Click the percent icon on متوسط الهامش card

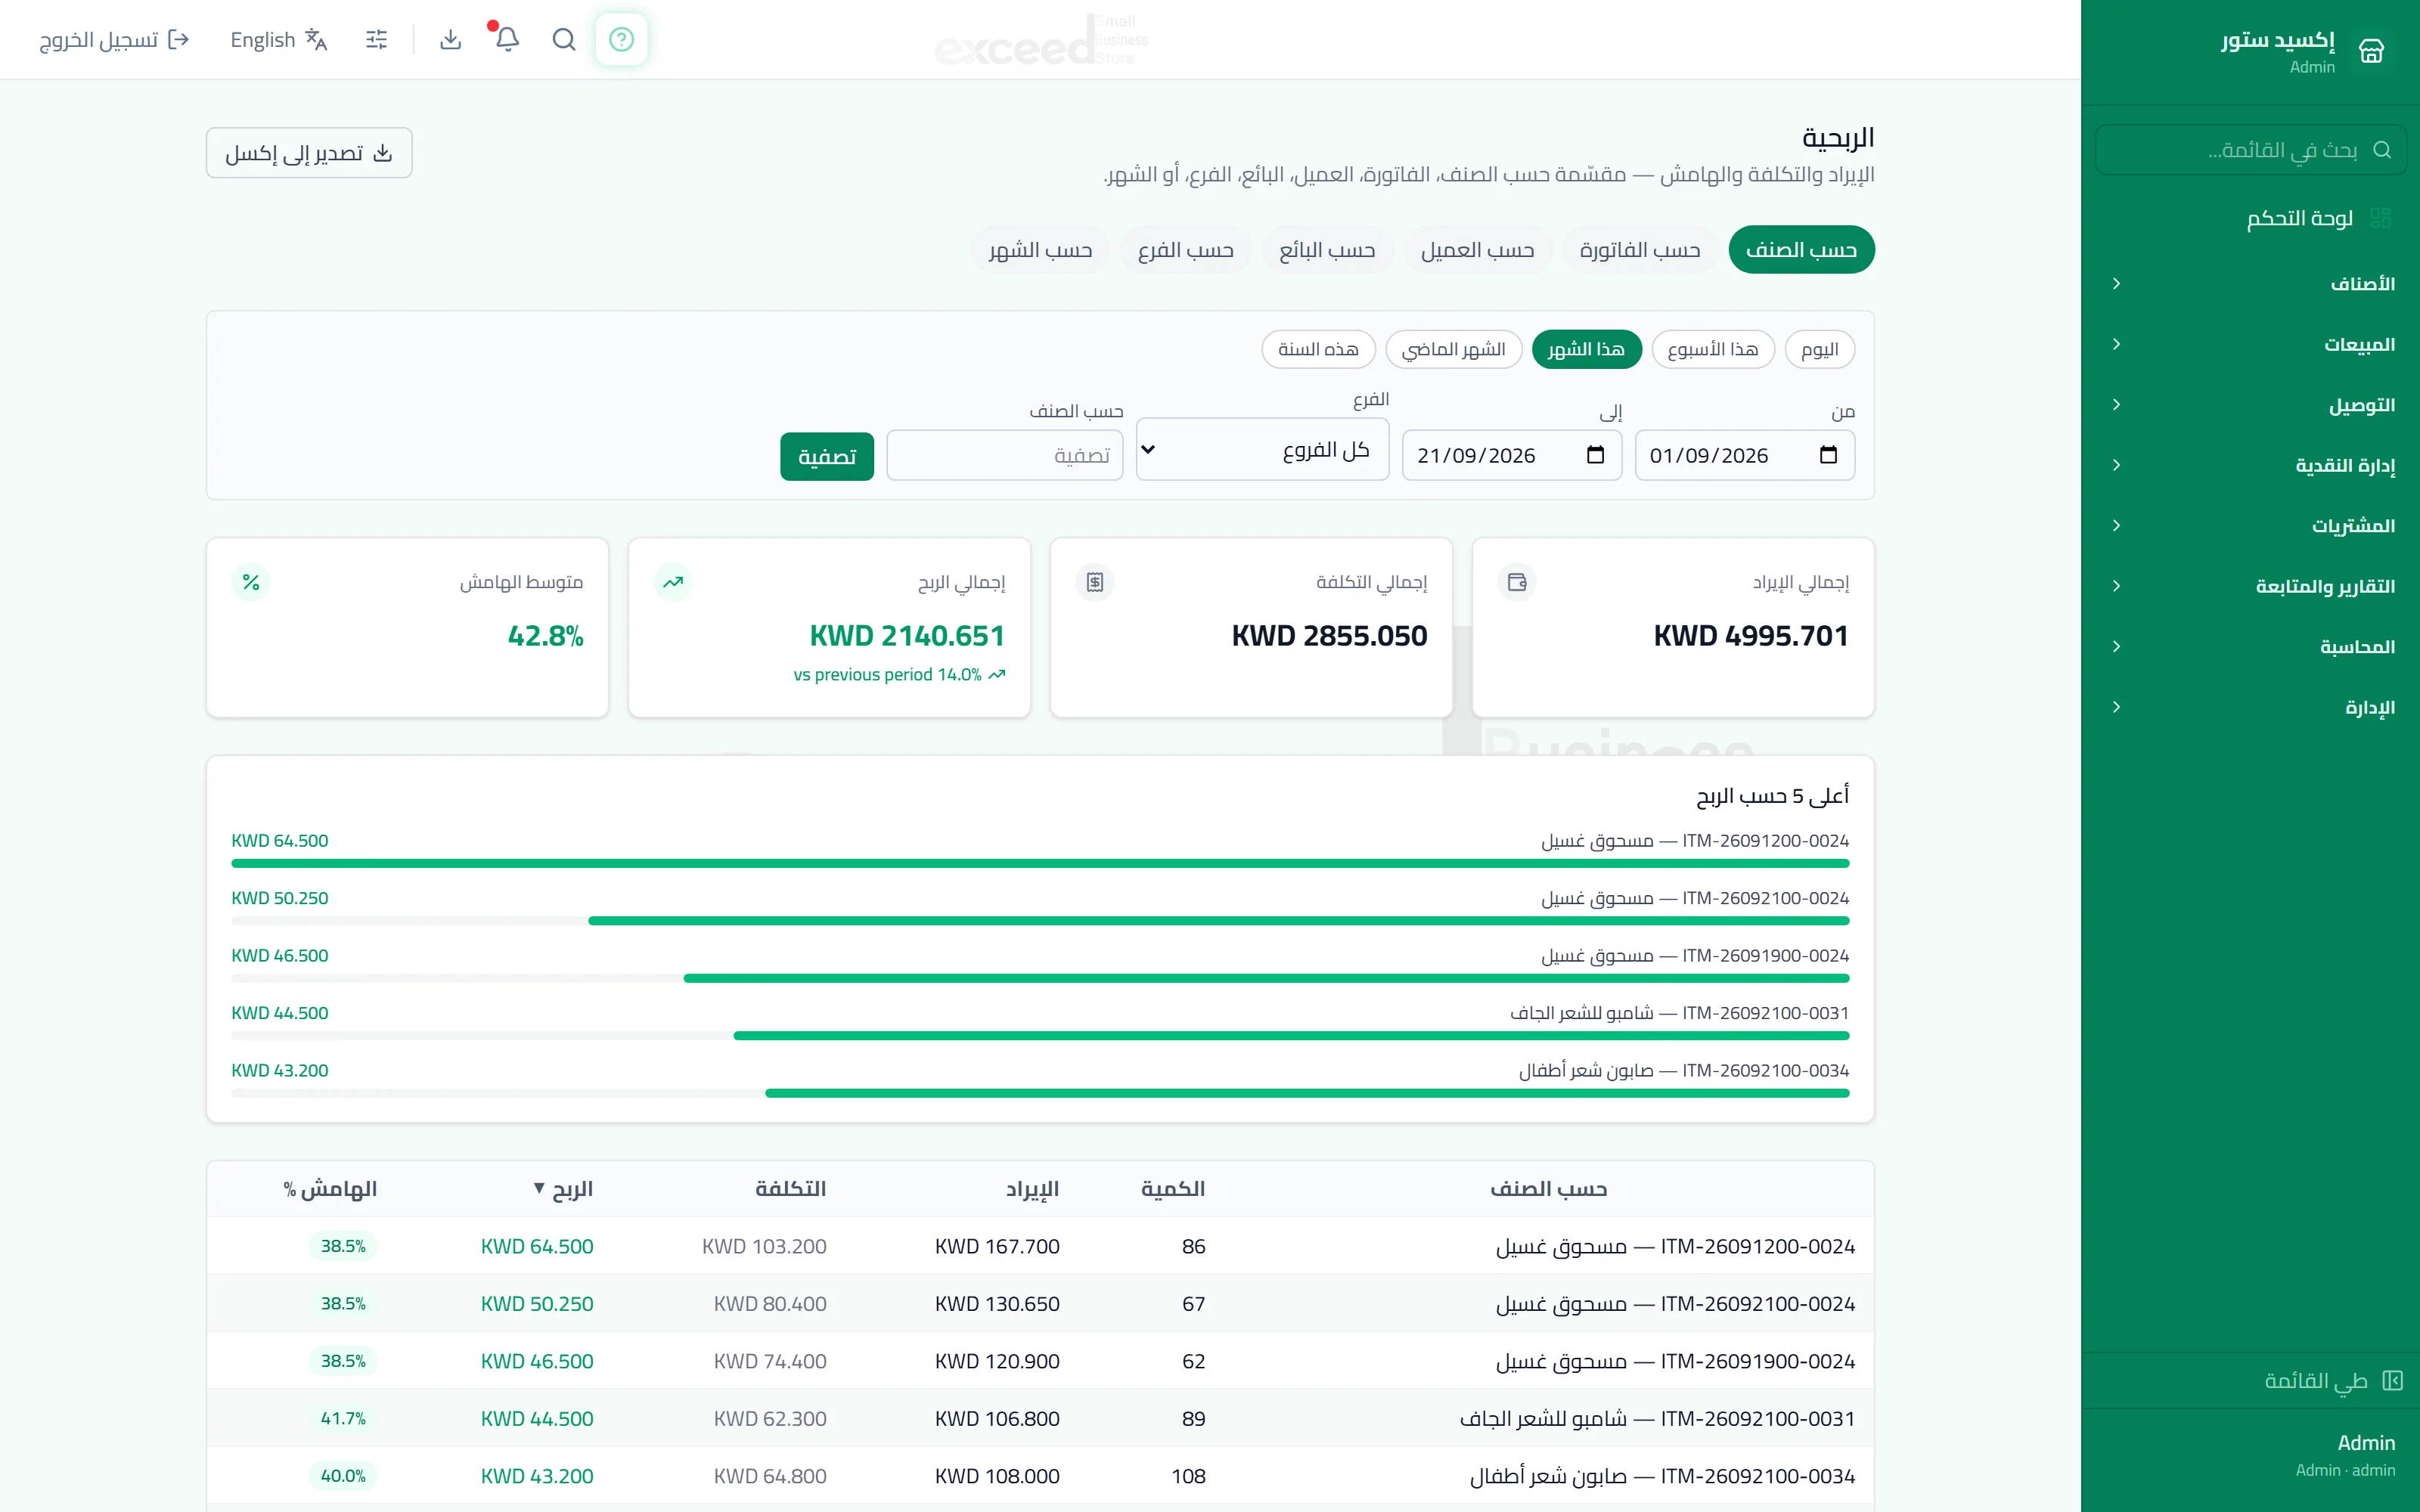251,582
